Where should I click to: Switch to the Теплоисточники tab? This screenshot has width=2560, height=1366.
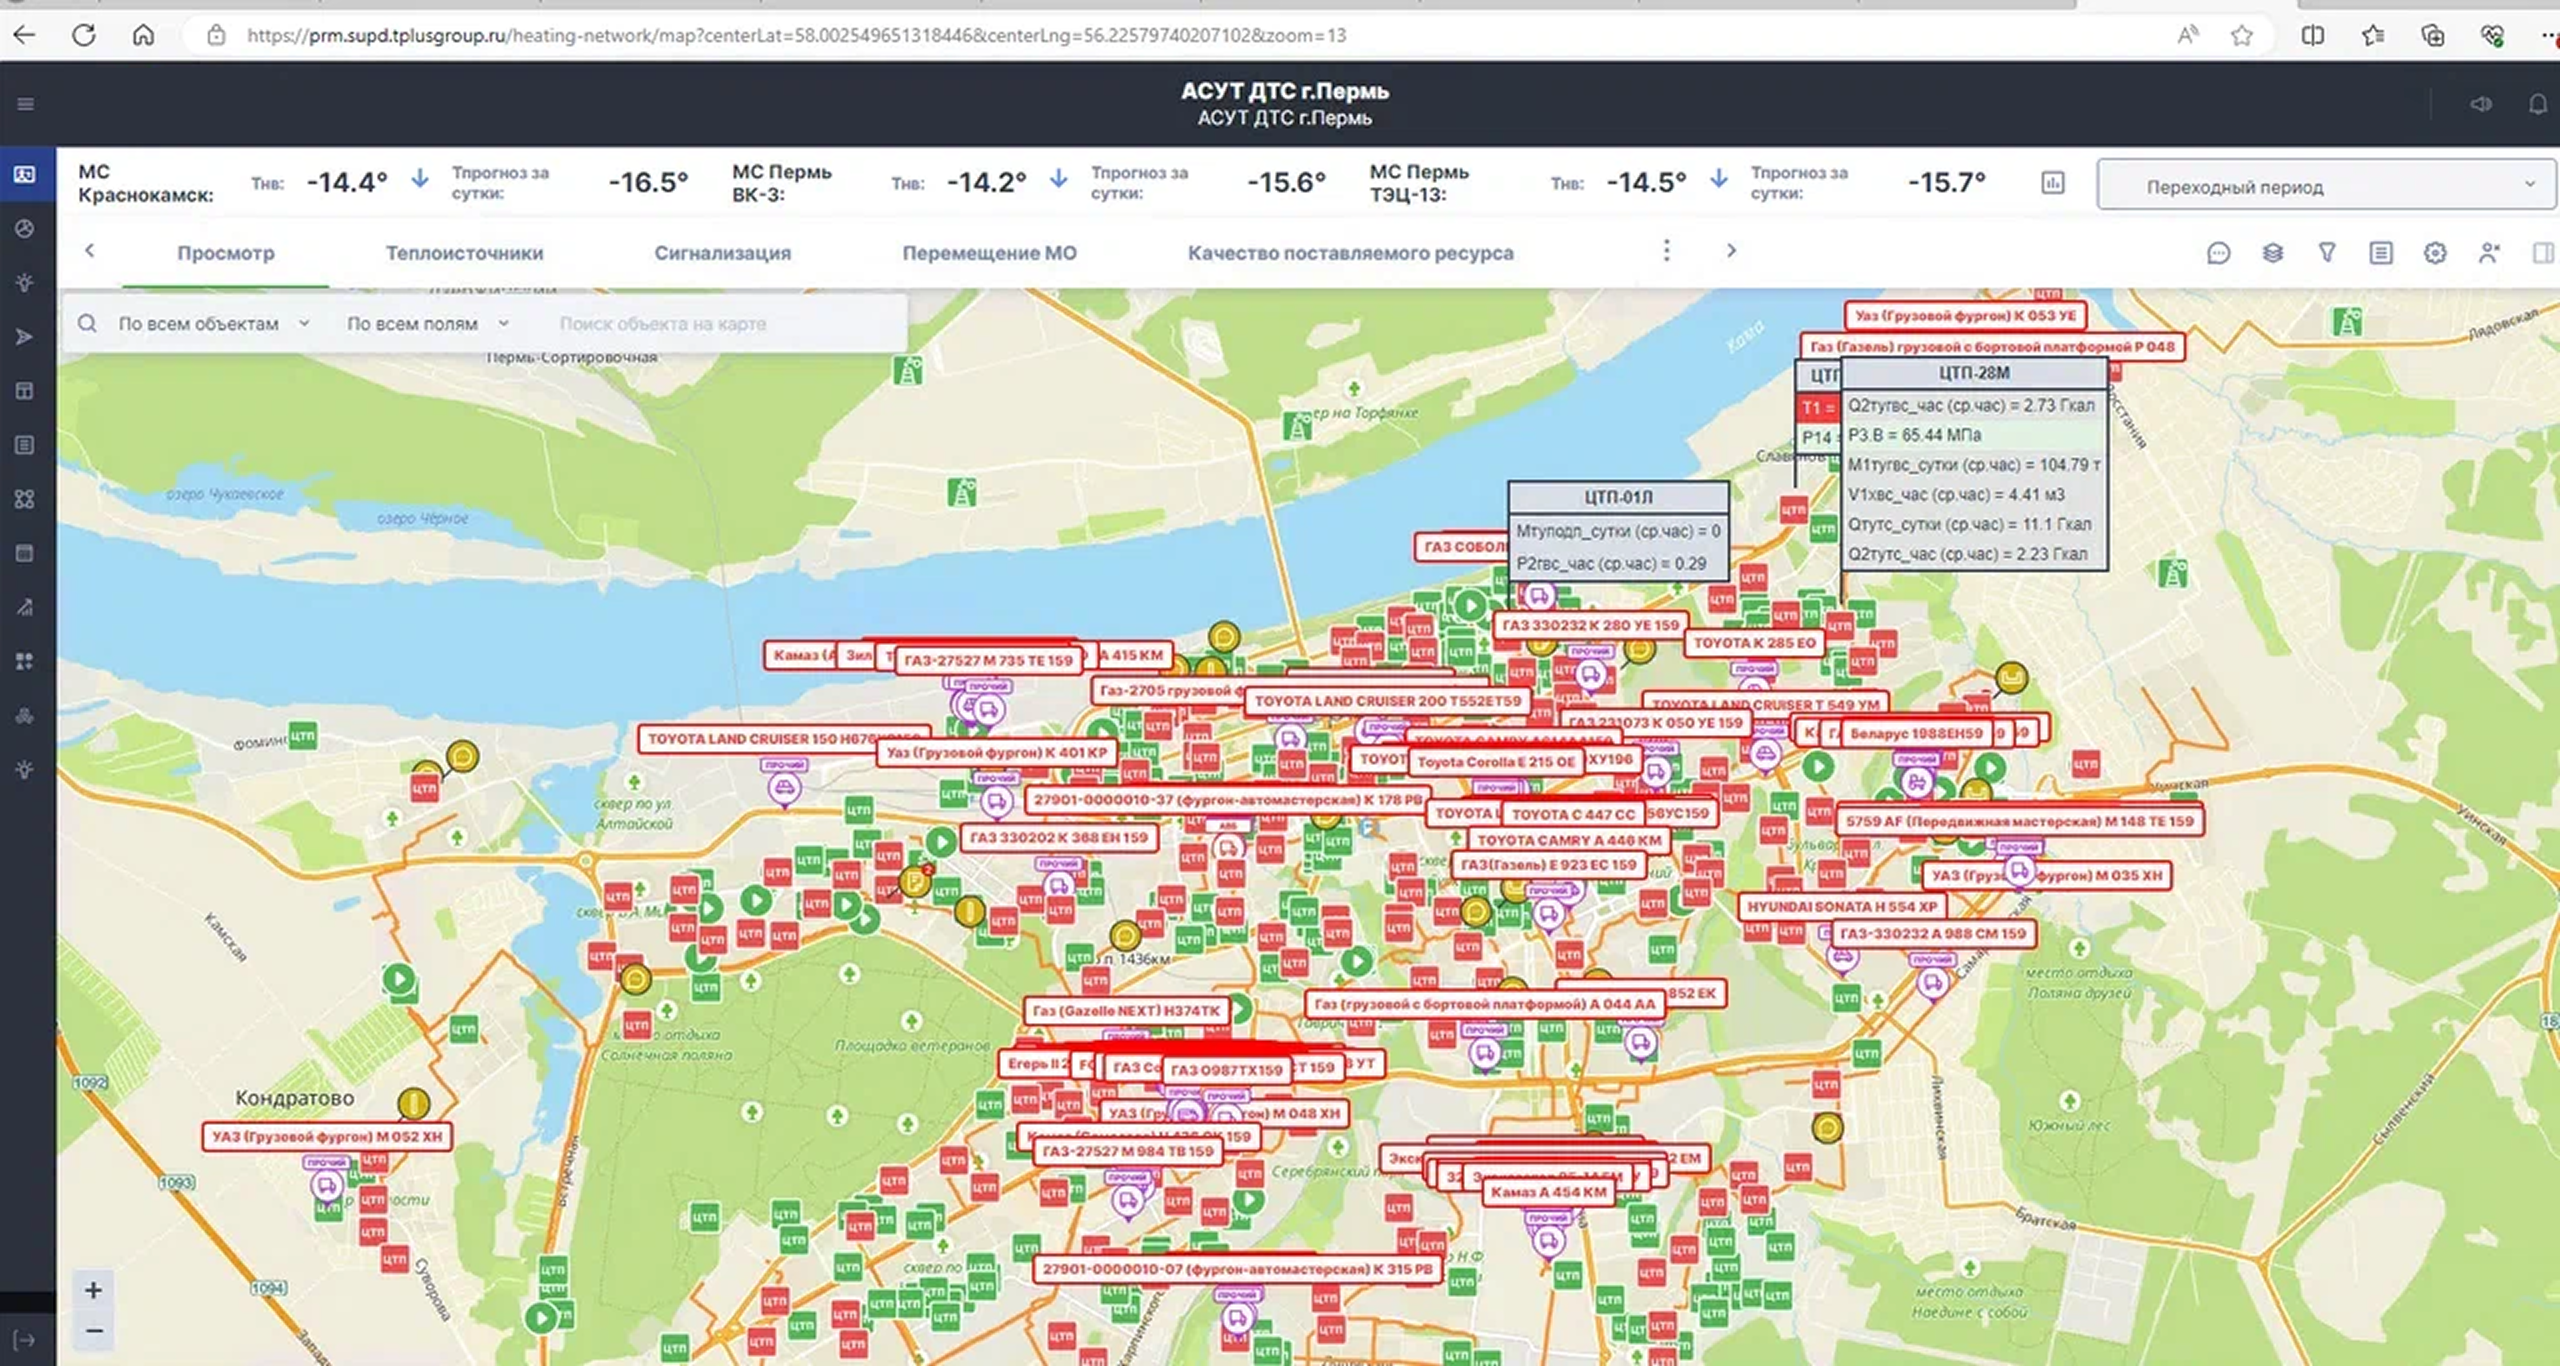[x=465, y=254]
